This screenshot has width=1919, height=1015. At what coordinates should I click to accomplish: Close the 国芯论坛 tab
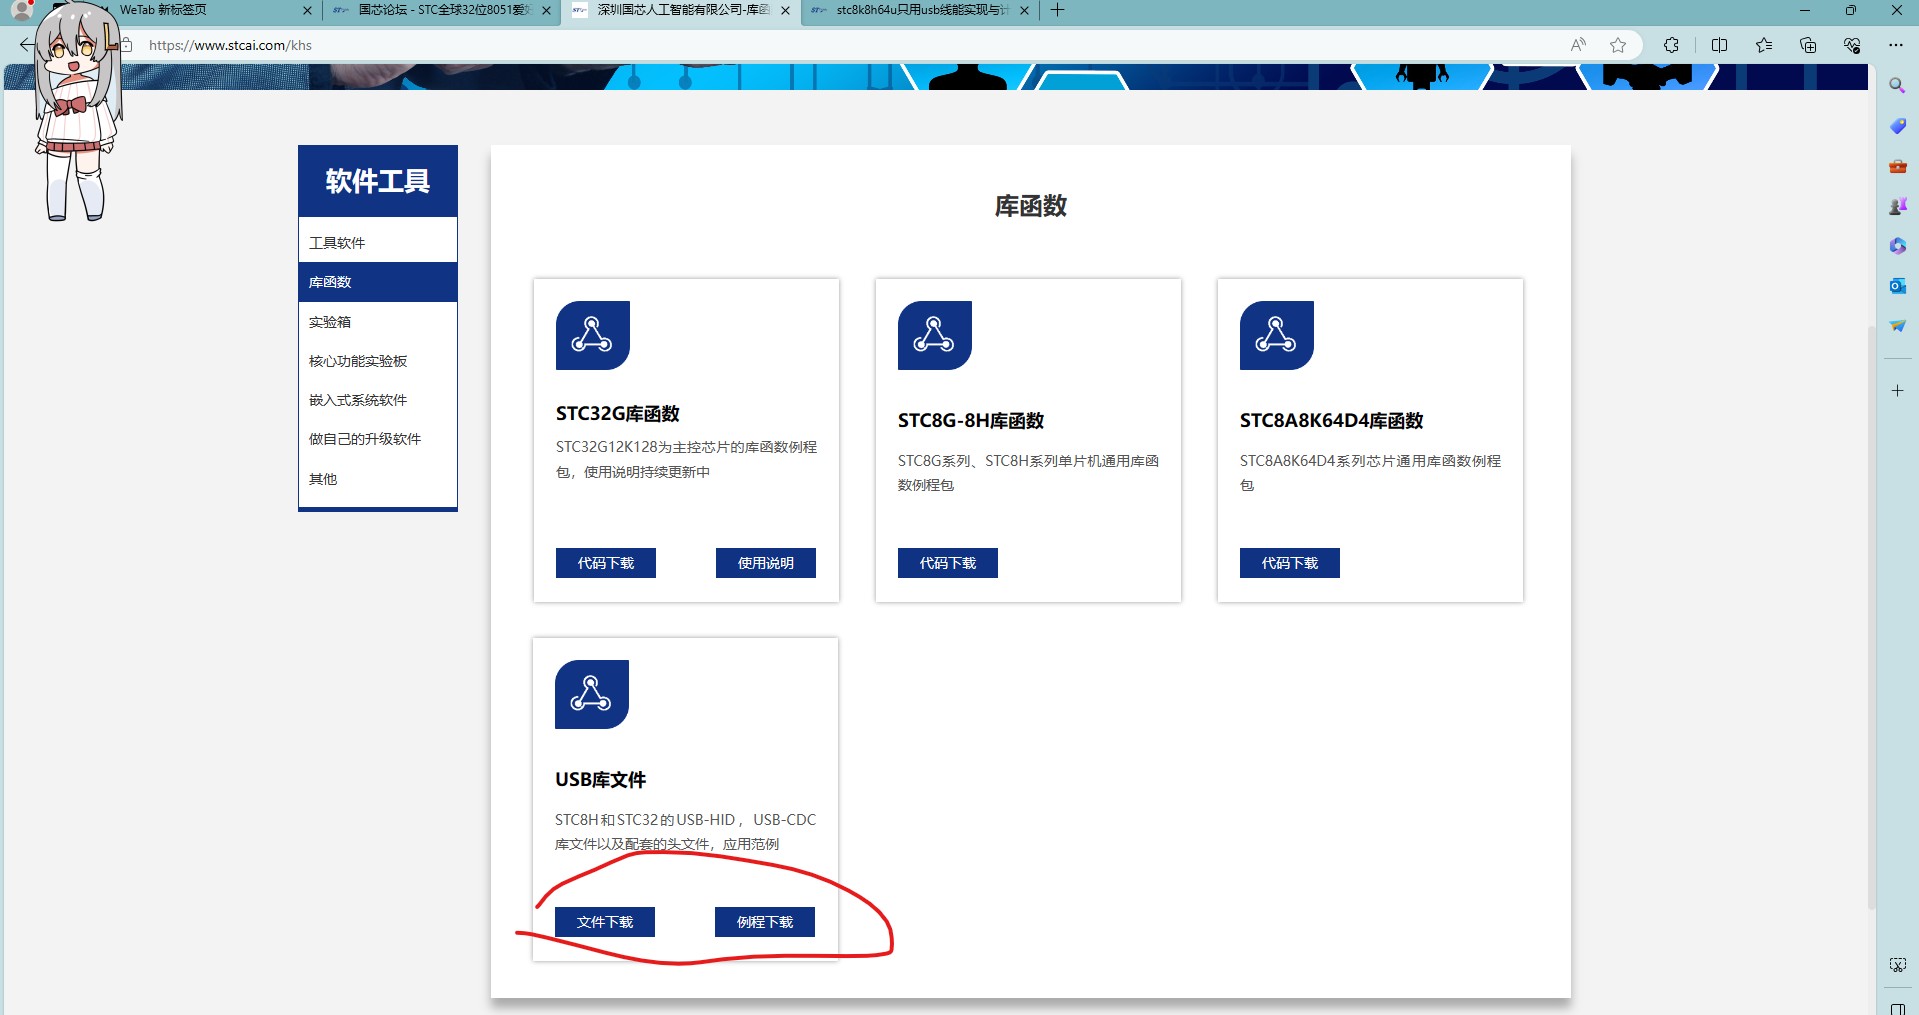(x=546, y=10)
